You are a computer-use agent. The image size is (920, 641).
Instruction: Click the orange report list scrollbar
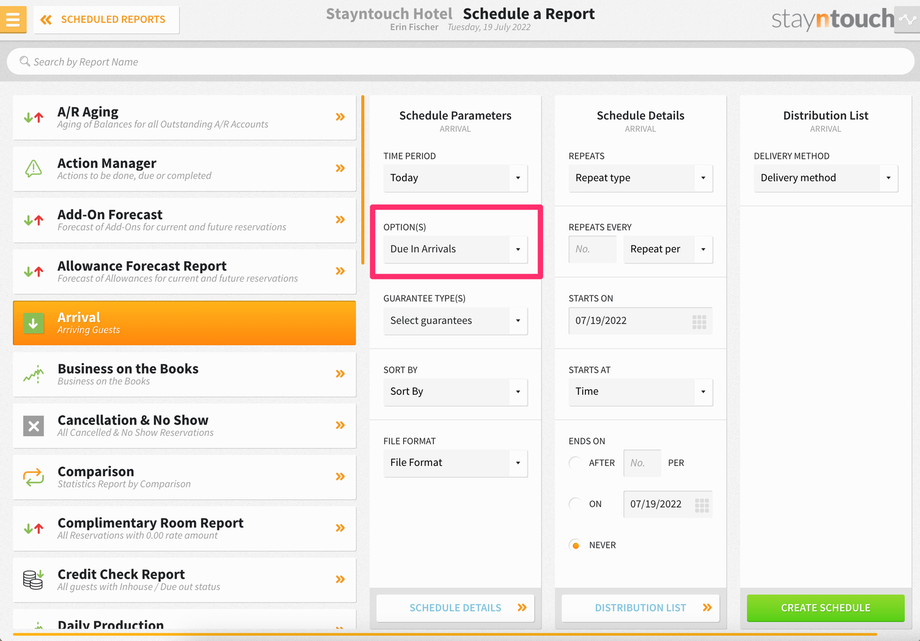(x=363, y=180)
